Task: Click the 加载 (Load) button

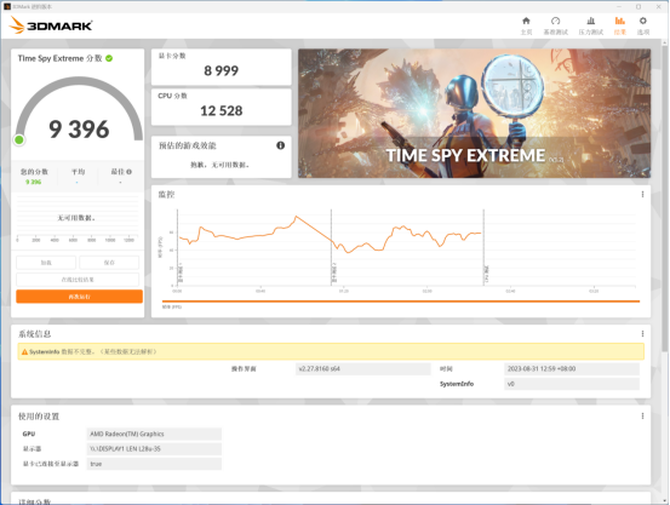Action: point(46,262)
